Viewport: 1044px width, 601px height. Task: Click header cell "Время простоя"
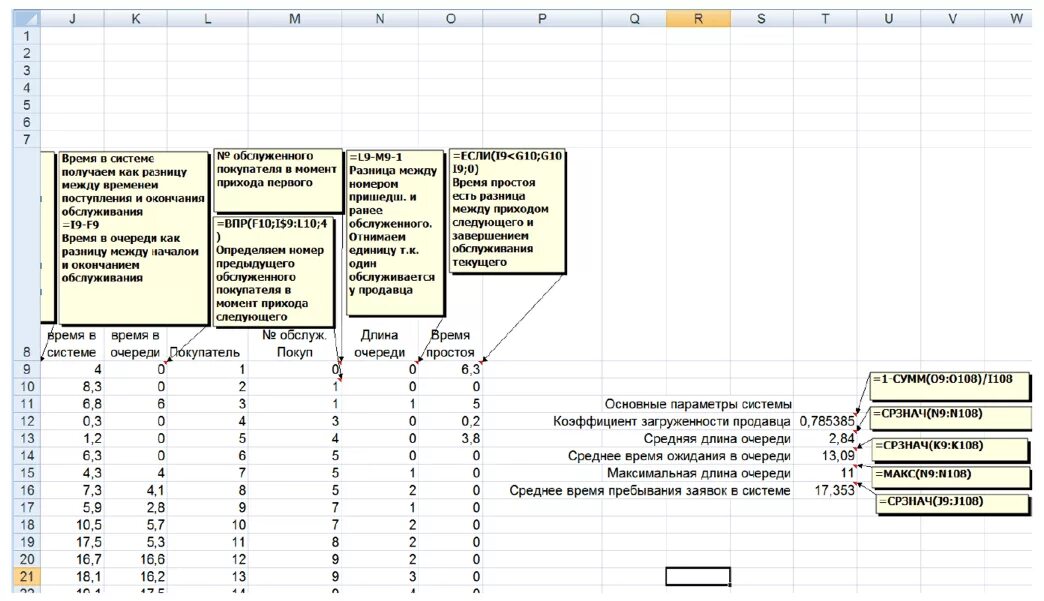(x=451, y=343)
